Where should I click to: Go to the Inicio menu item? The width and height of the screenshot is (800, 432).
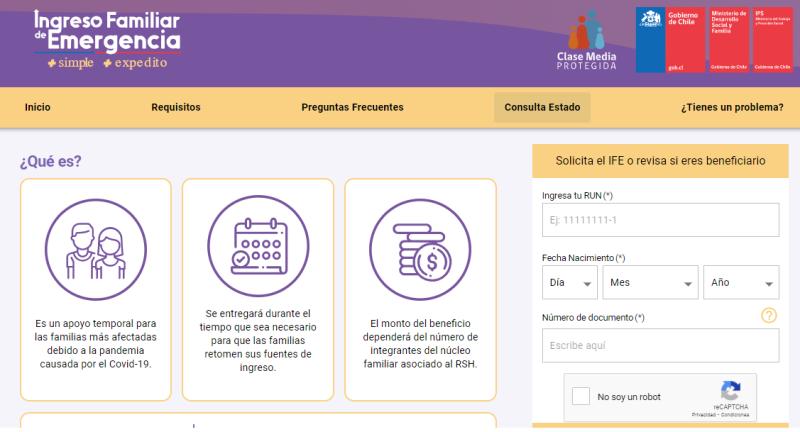click(38, 107)
